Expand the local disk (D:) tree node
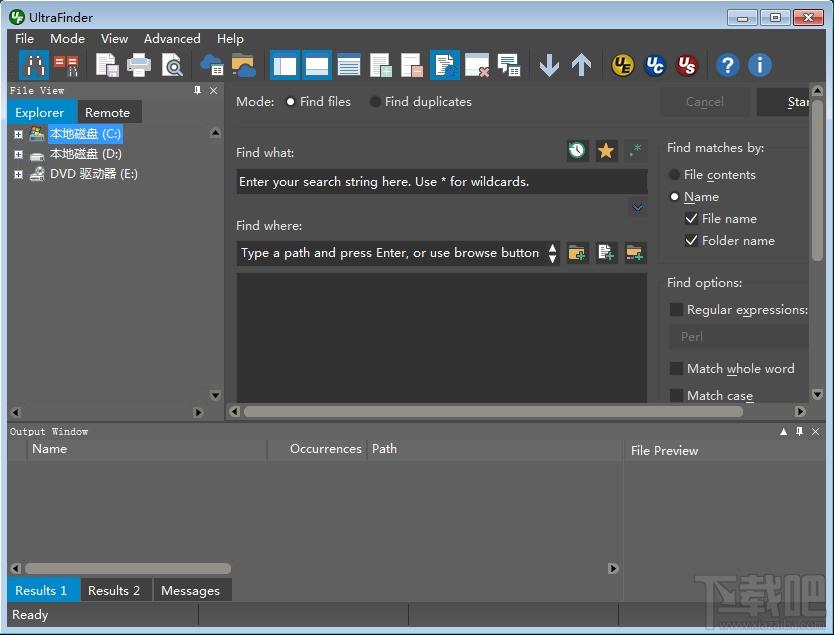Image resolution: width=834 pixels, height=635 pixels. (x=18, y=155)
